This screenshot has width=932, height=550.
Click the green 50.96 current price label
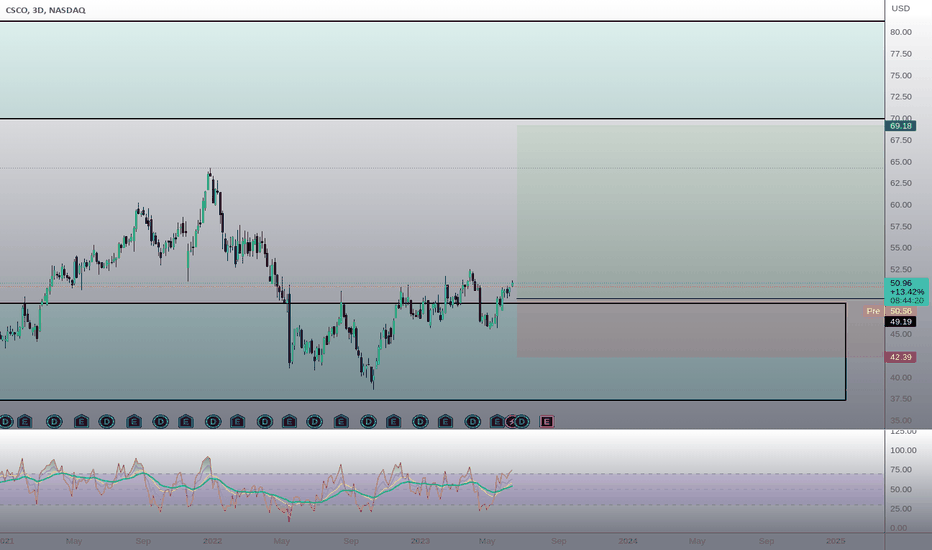click(x=906, y=291)
